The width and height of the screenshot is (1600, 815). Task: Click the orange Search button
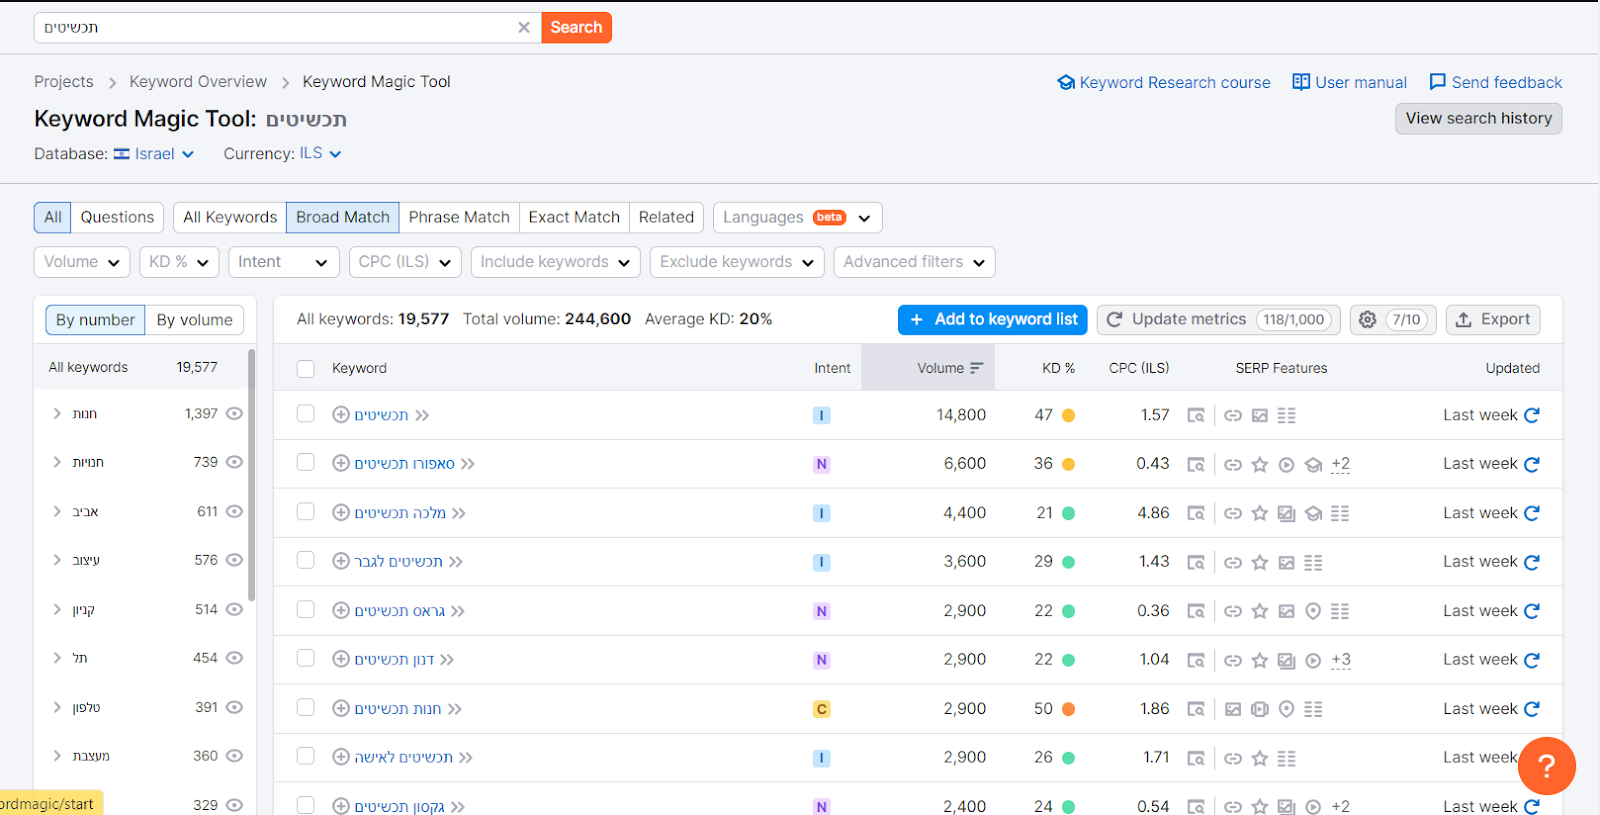576,28
